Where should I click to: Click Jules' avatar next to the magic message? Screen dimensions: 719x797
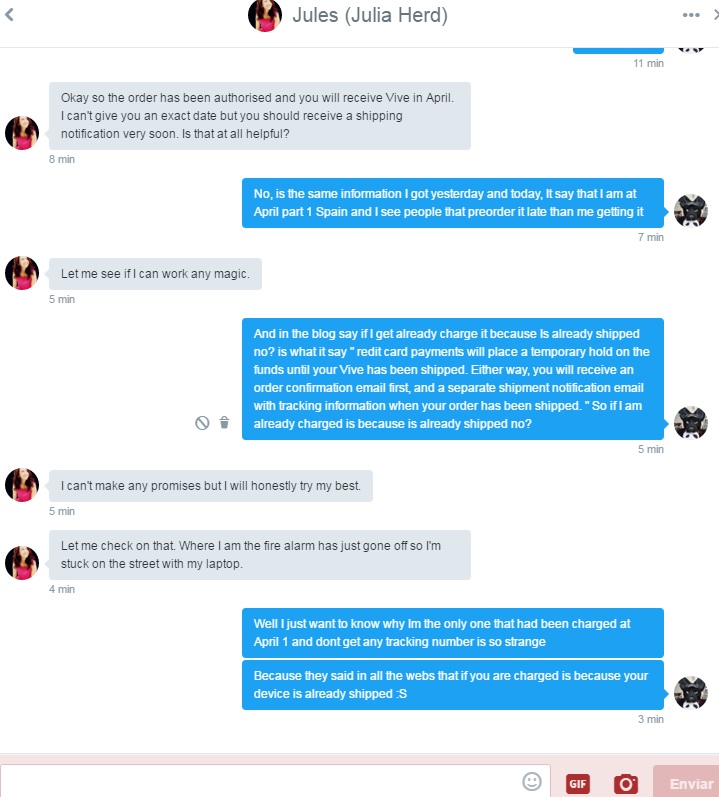(x=22, y=273)
